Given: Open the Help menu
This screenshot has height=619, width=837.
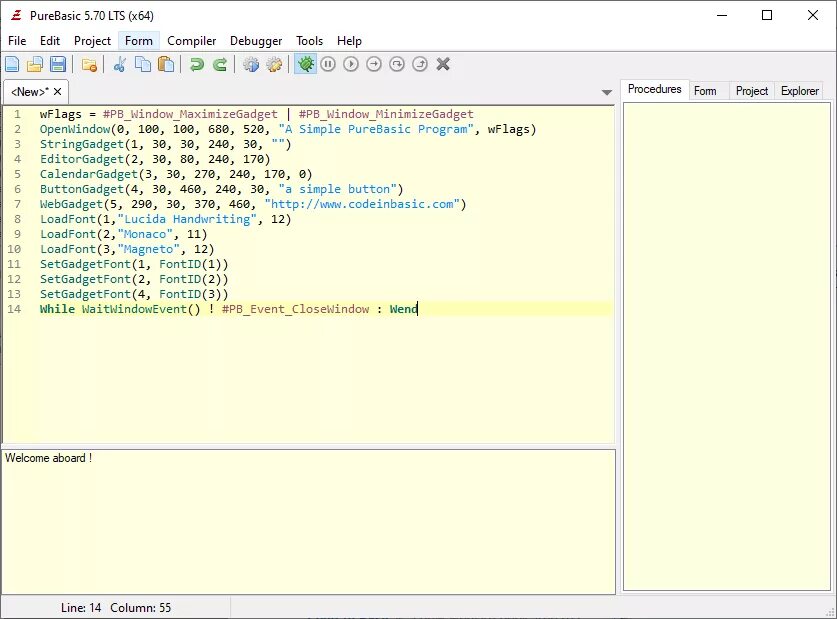Looking at the screenshot, I should coord(349,41).
